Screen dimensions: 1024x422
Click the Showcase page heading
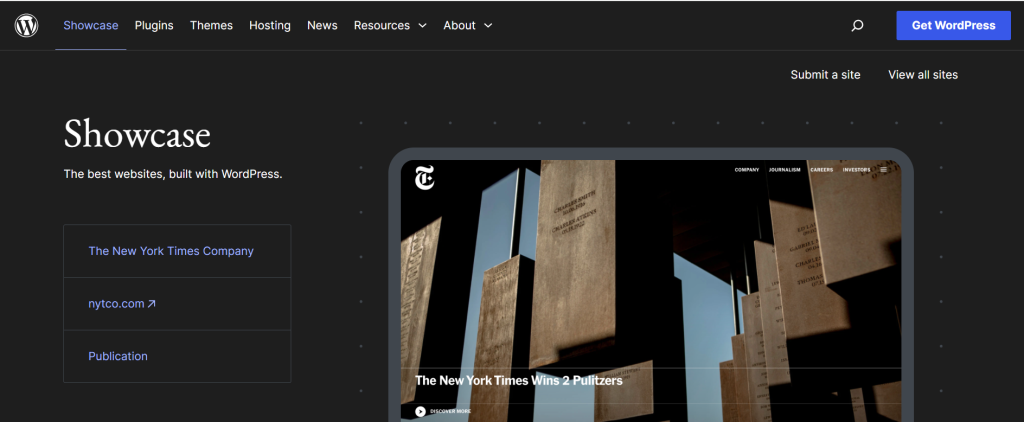point(137,134)
